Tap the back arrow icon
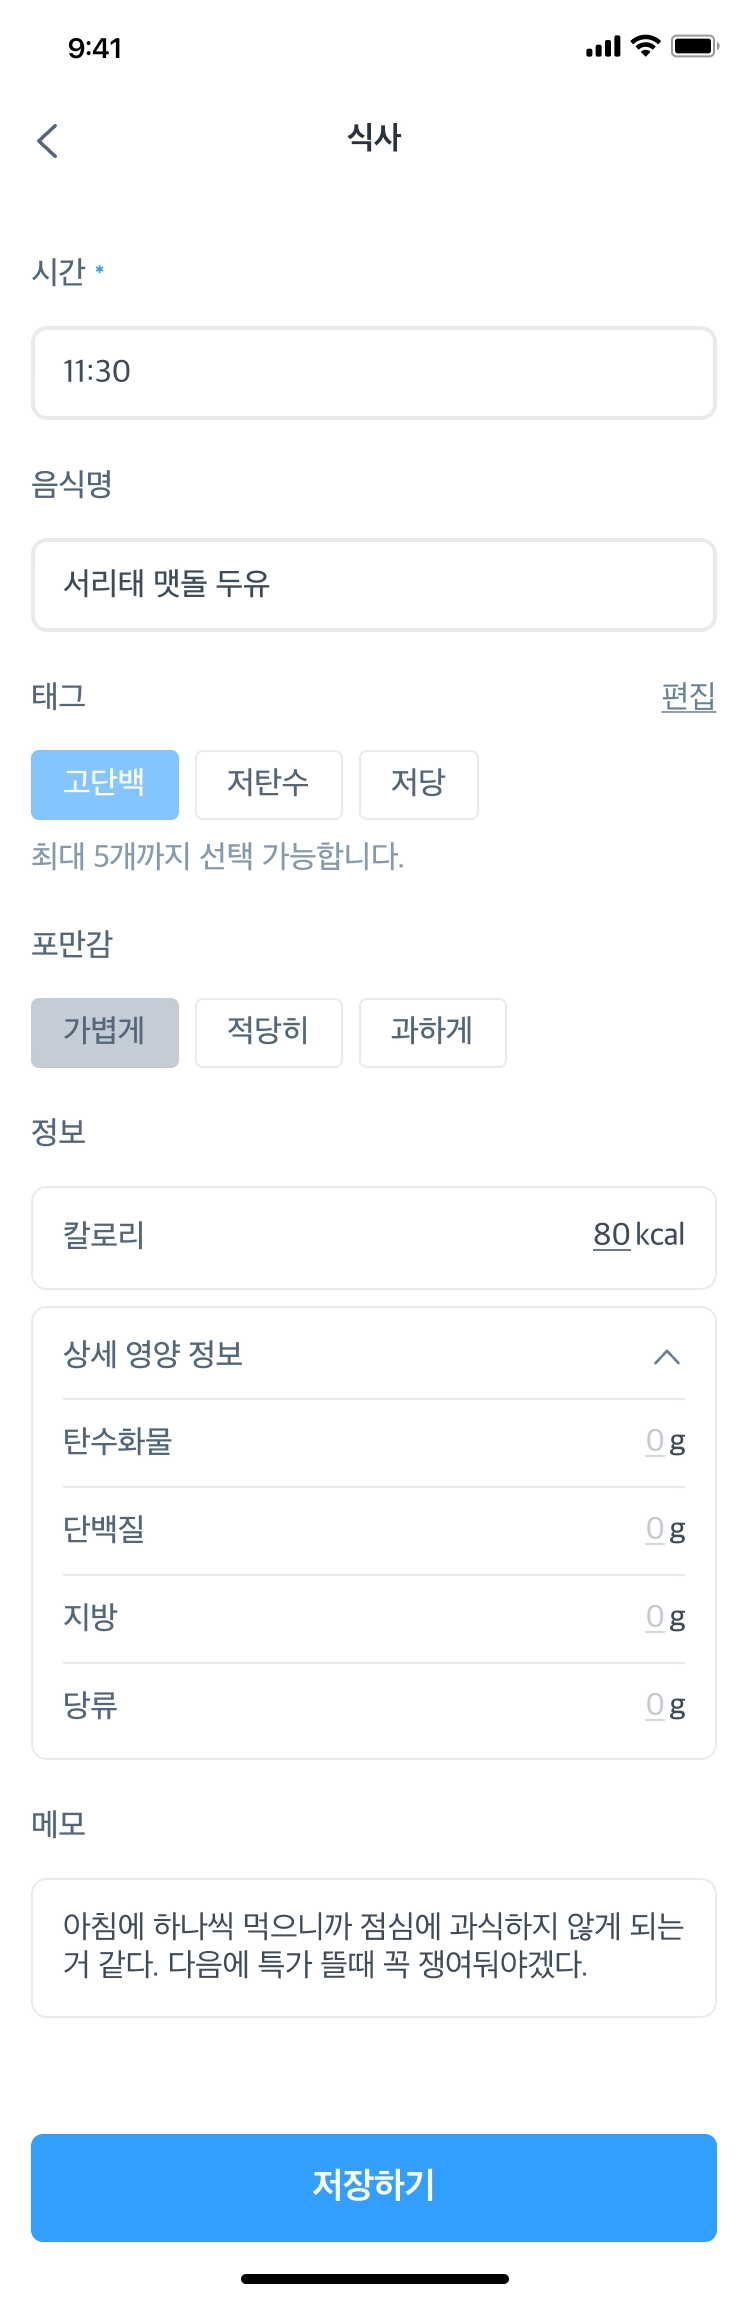Viewport: 750px width, 2300px height. click(47, 141)
